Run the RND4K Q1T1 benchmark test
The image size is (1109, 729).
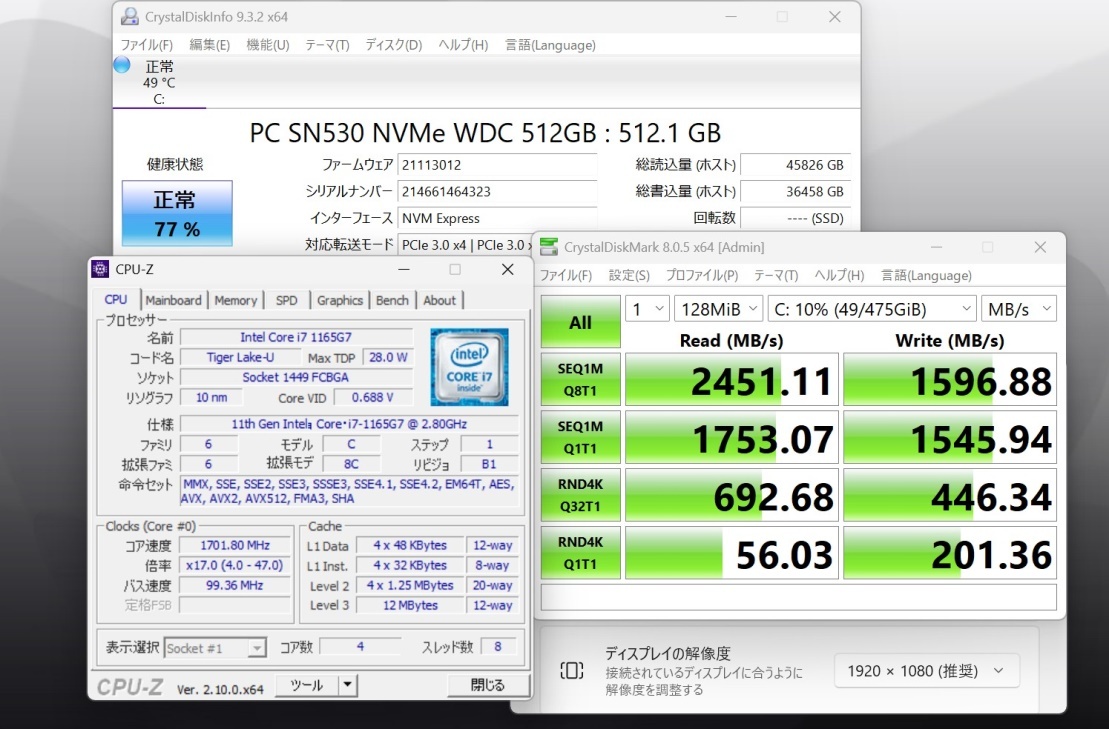[x=580, y=553]
